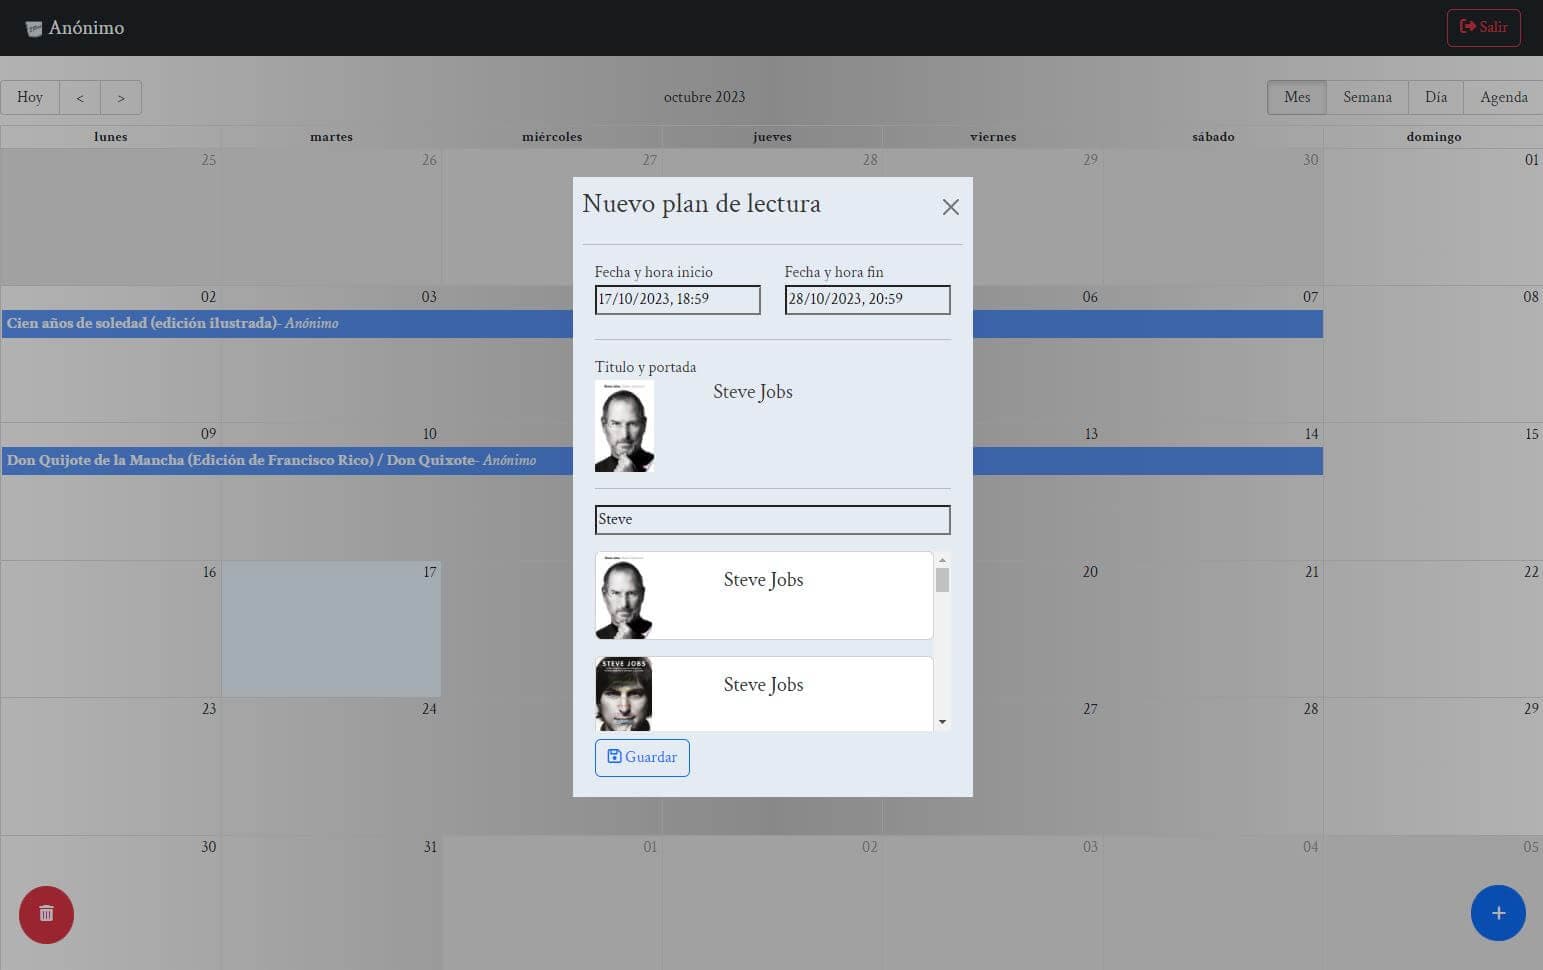The height and width of the screenshot is (970, 1543).
Task: Select the first Steve Jobs search result
Action: [x=764, y=595]
